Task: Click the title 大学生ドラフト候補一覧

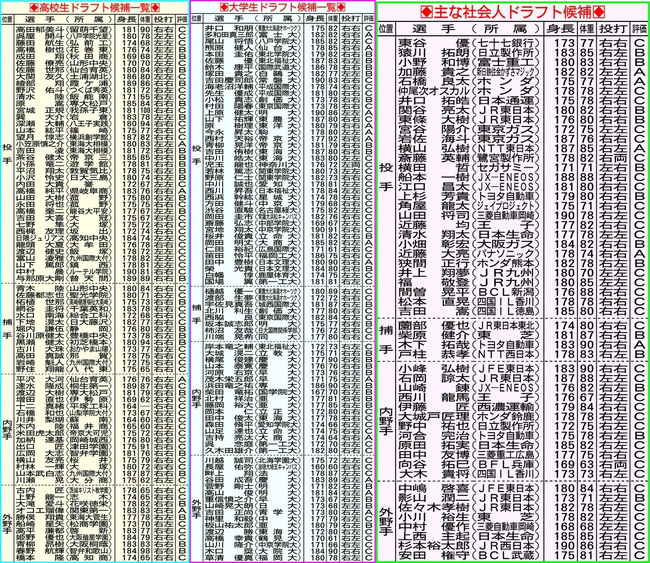Action: click(x=283, y=7)
